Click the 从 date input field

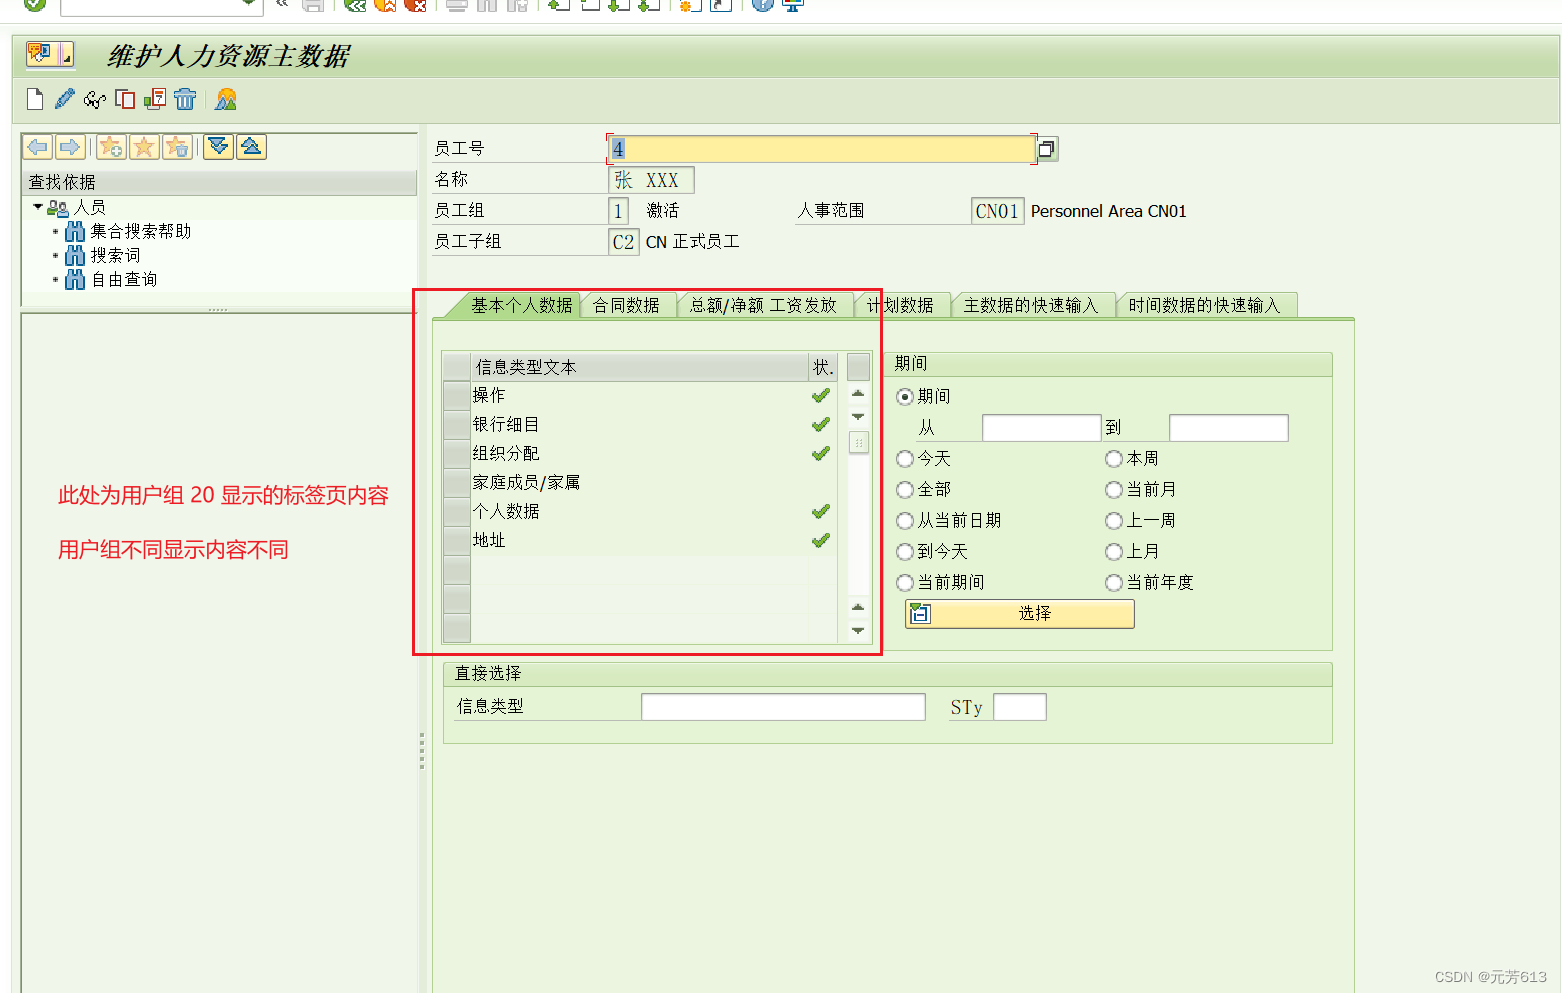(x=1041, y=428)
